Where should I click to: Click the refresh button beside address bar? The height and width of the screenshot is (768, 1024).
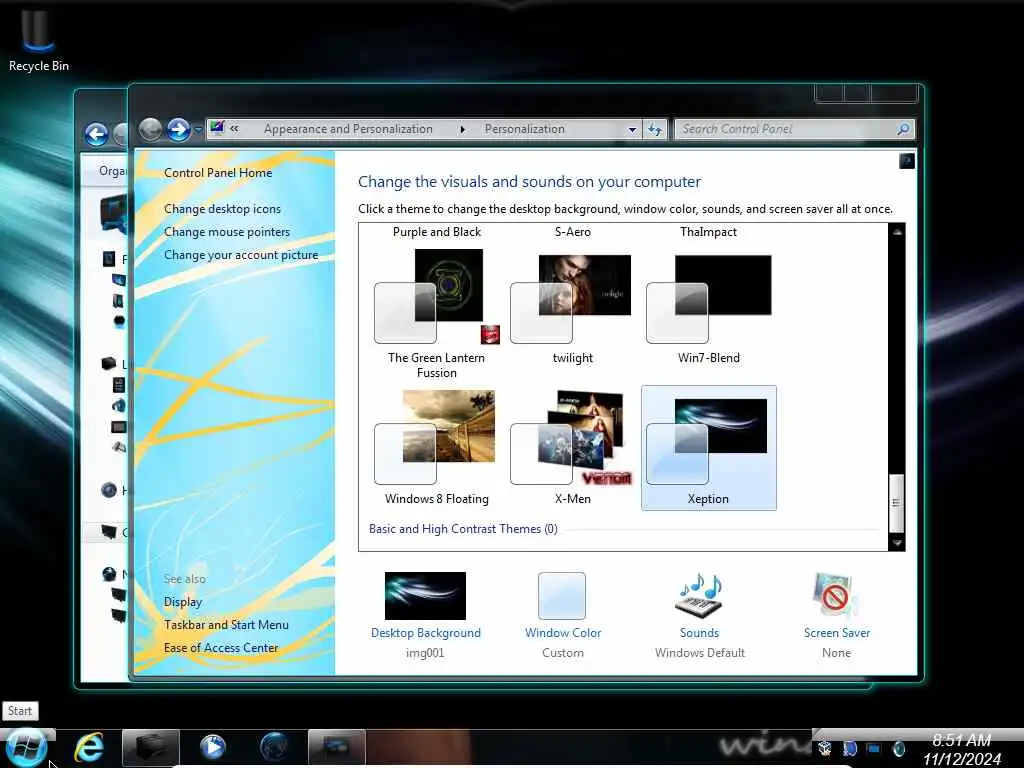tap(655, 129)
